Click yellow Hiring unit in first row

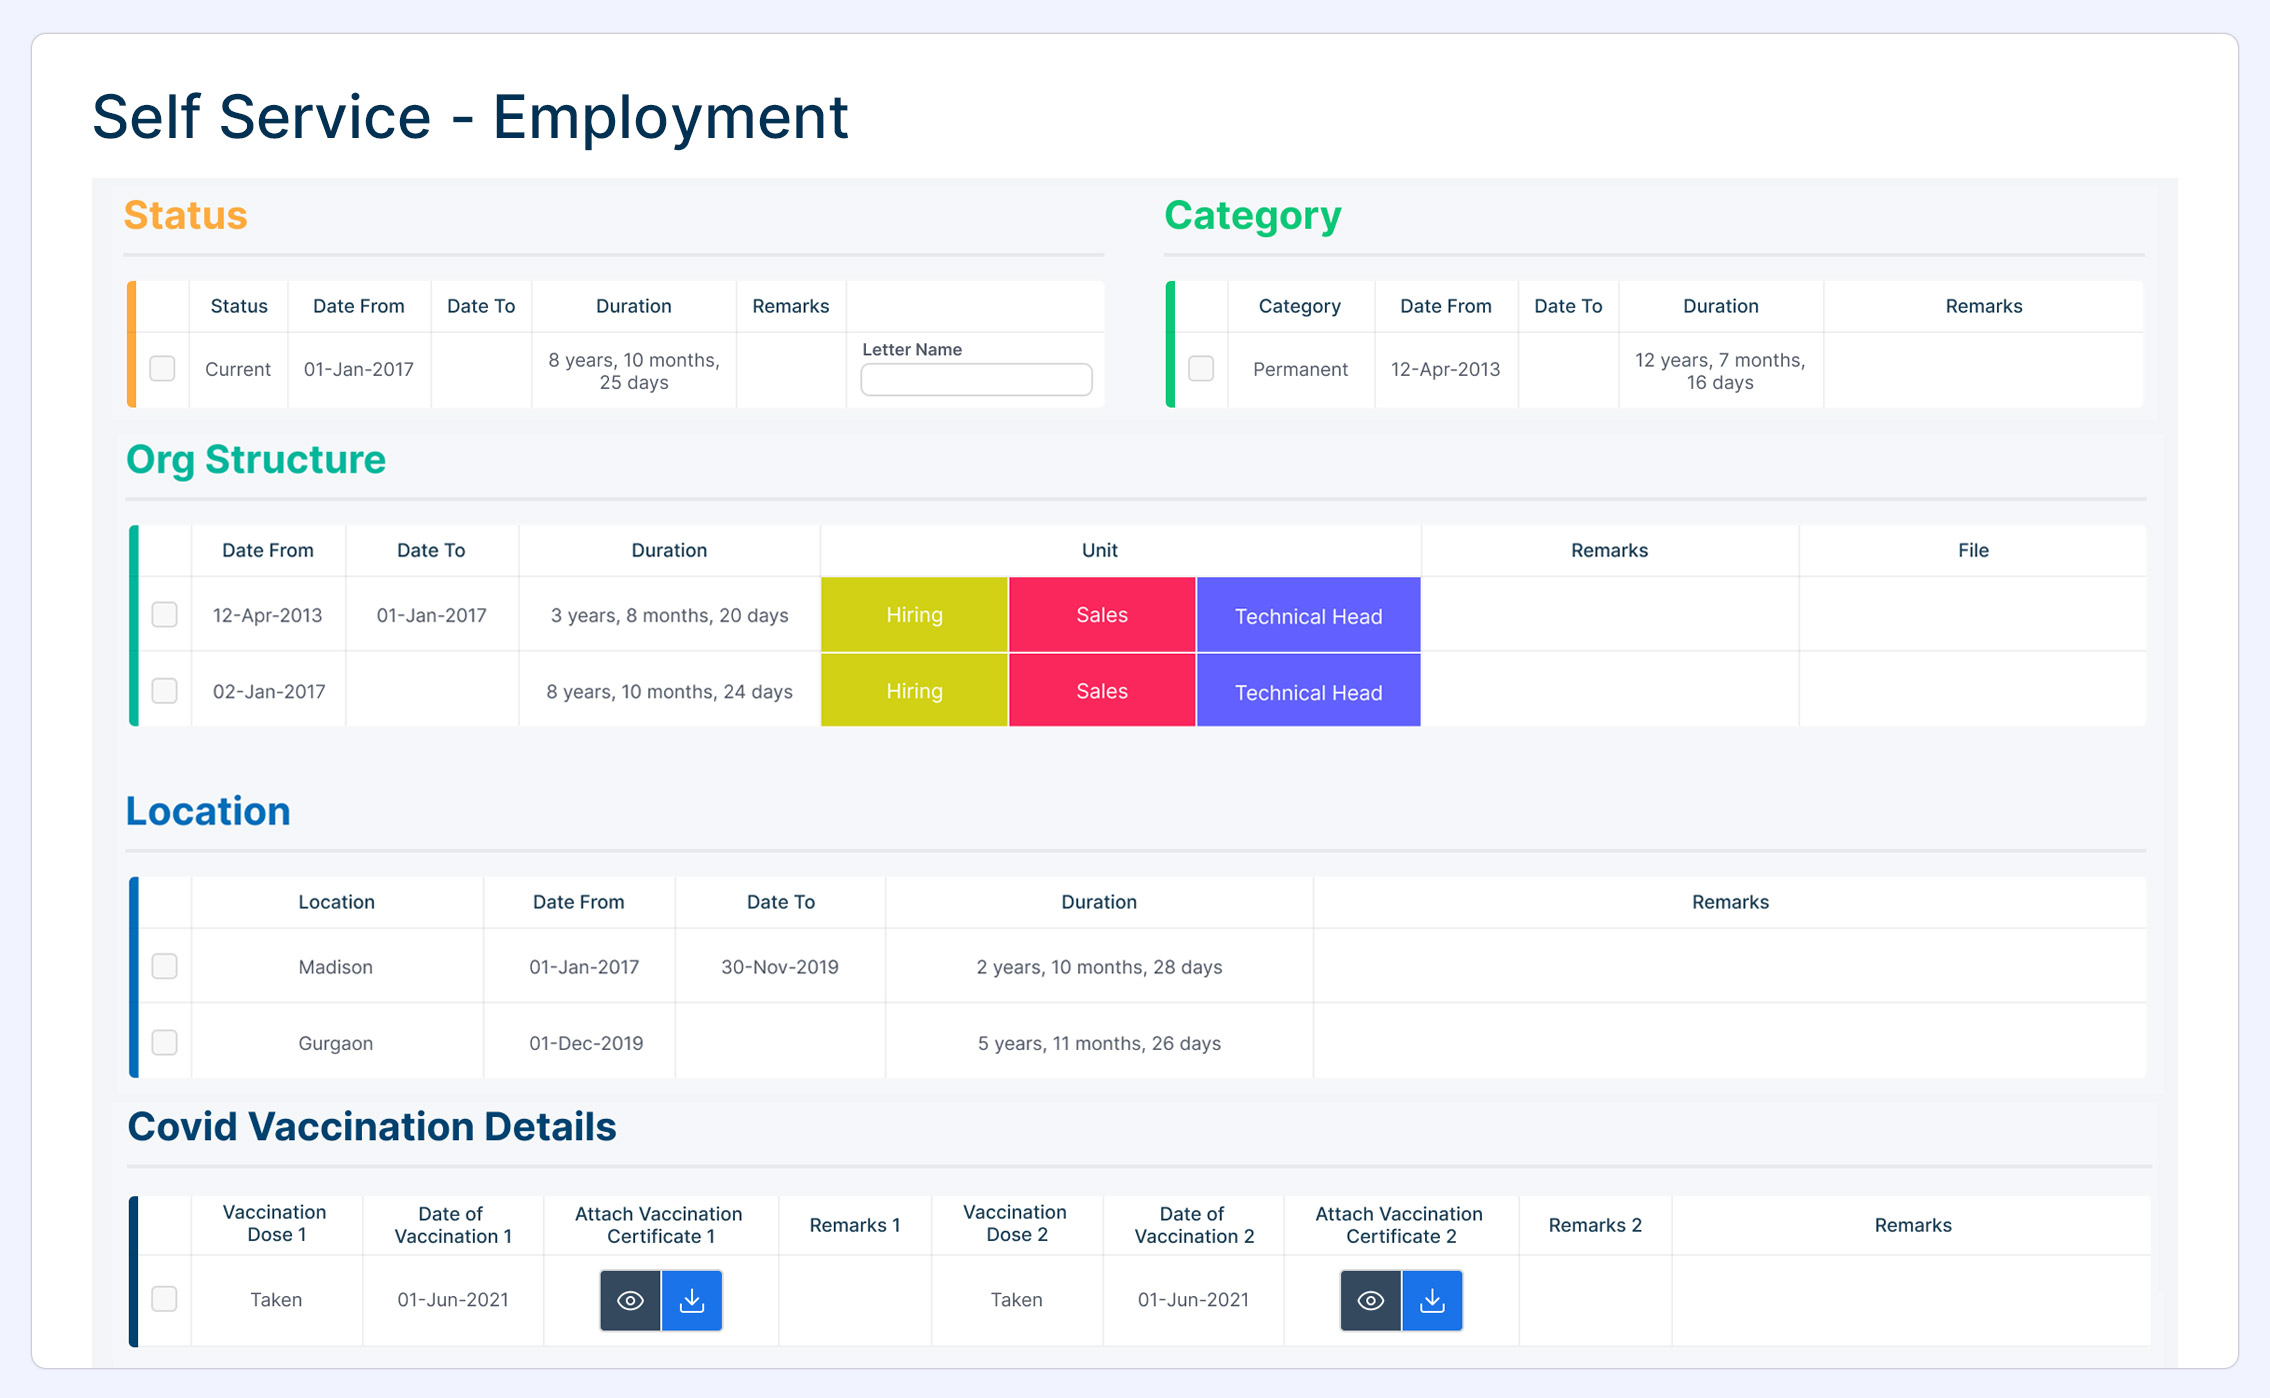point(914,615)
